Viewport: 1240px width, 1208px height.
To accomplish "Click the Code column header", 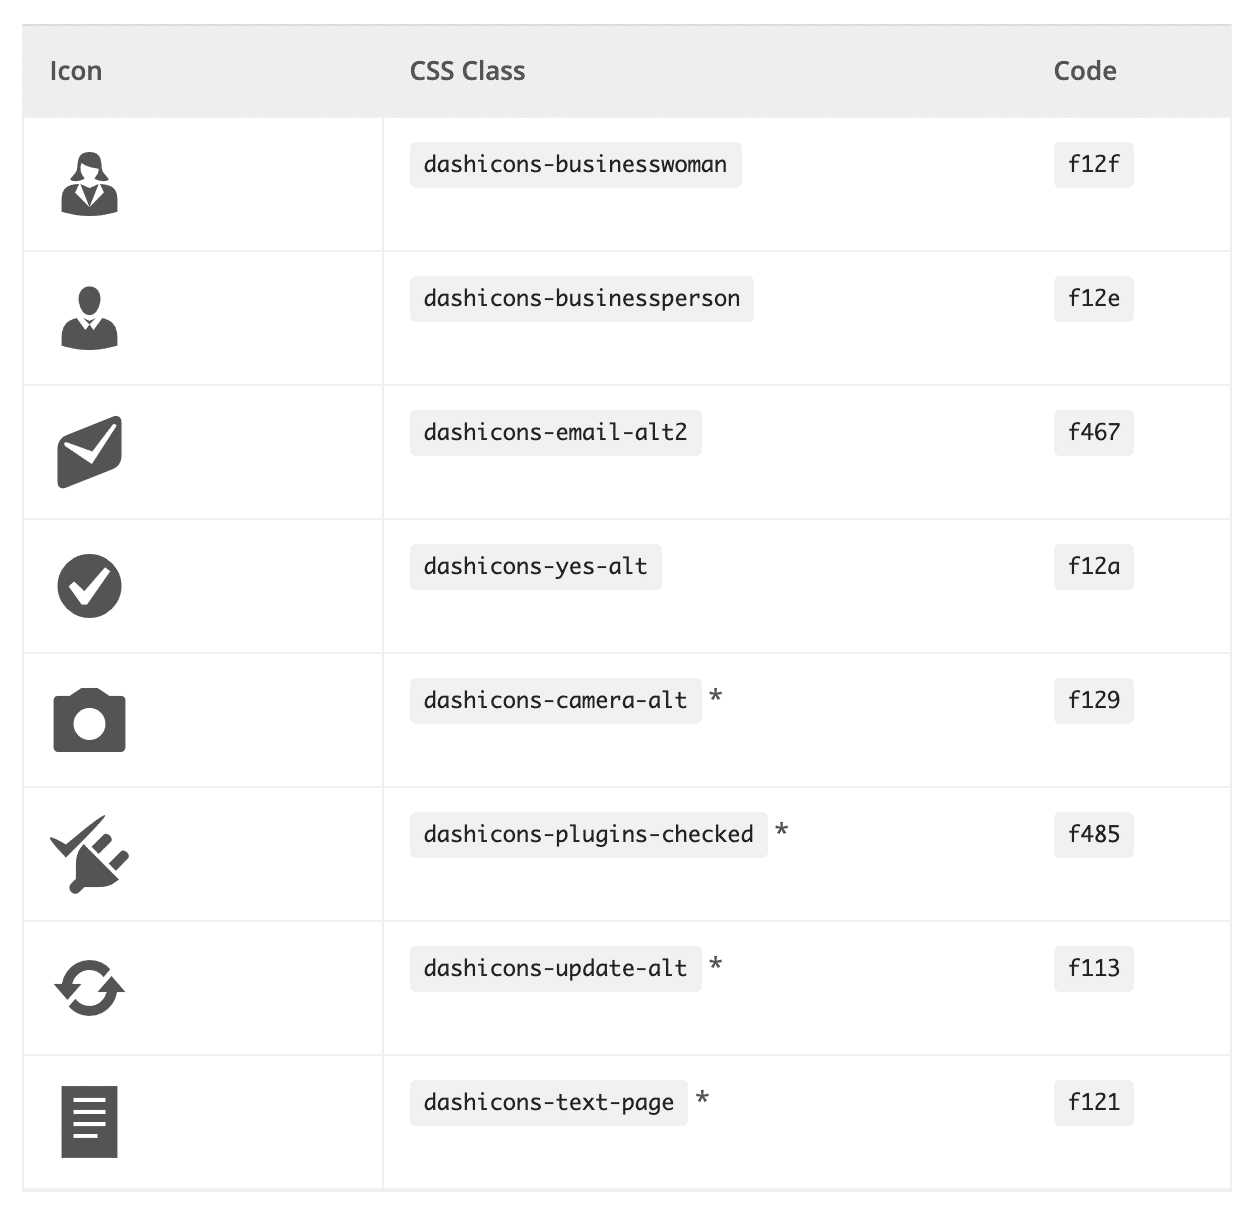I will pyautogui.click(x=1084, y=71).
